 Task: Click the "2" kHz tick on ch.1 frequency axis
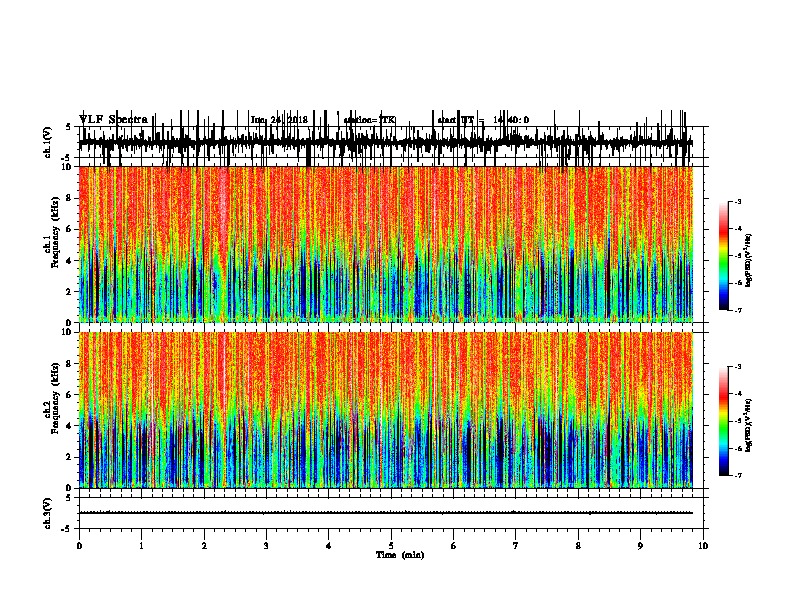[70, 292]
